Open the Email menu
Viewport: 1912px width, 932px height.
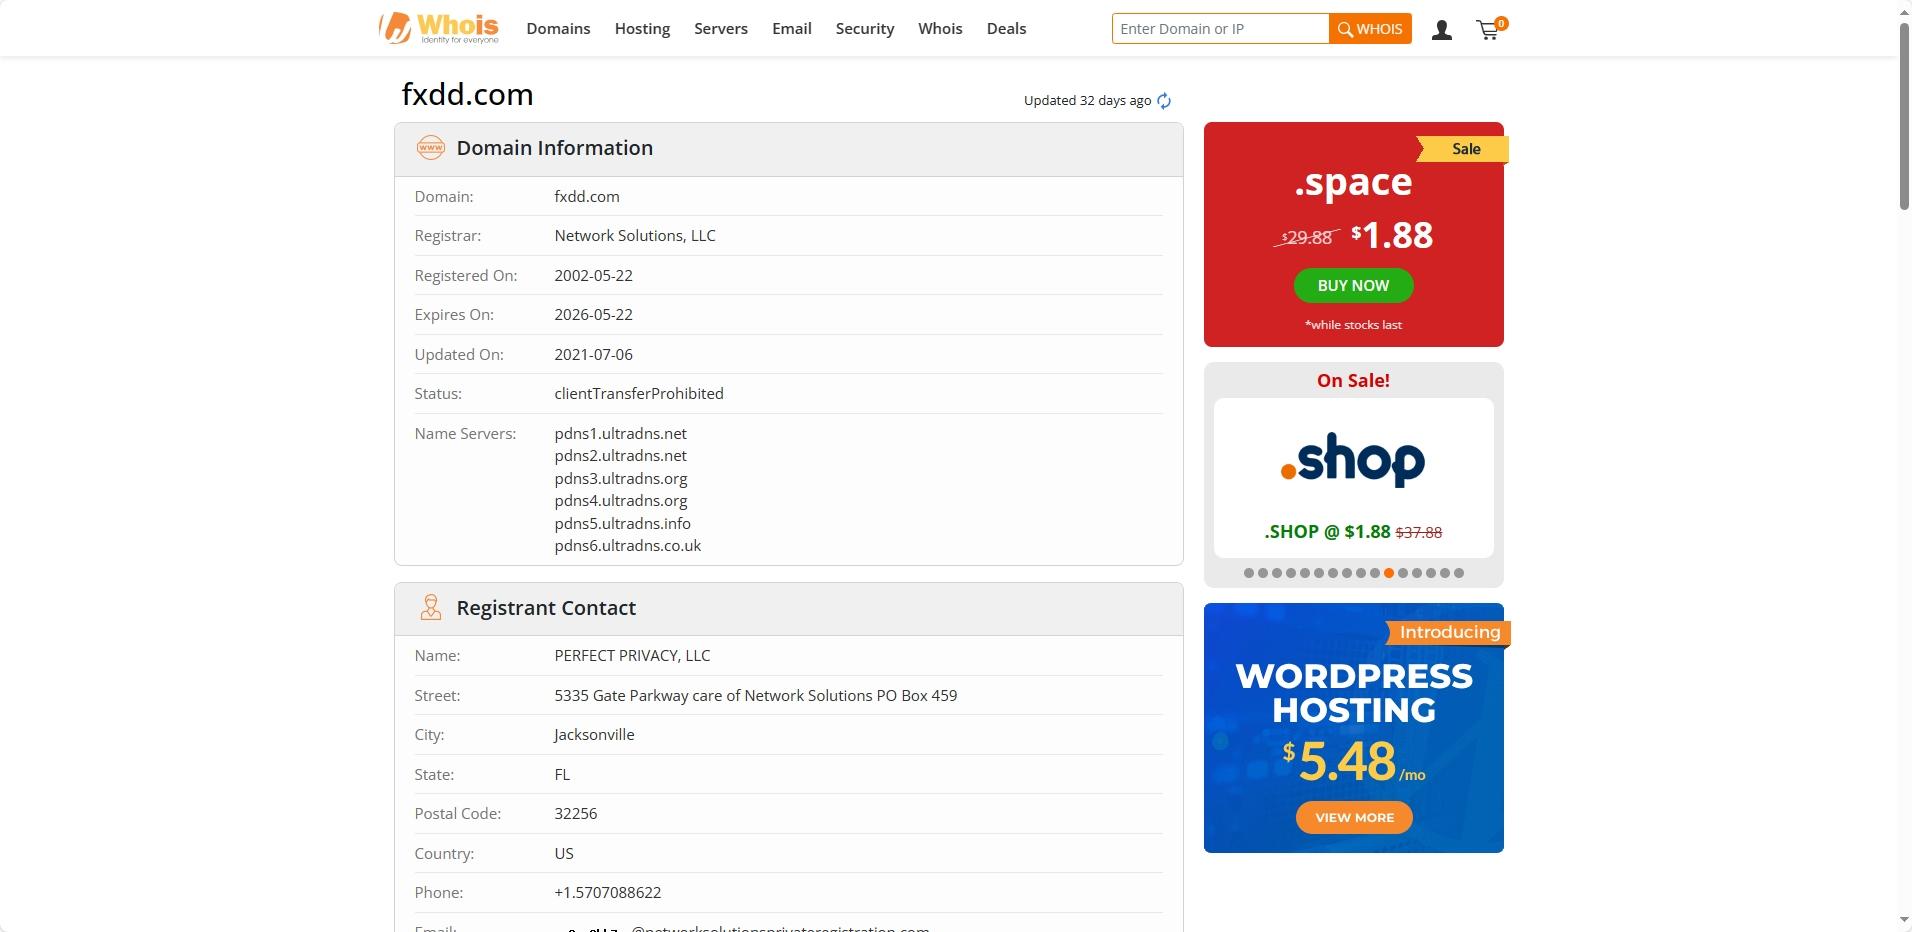point(792,29)
